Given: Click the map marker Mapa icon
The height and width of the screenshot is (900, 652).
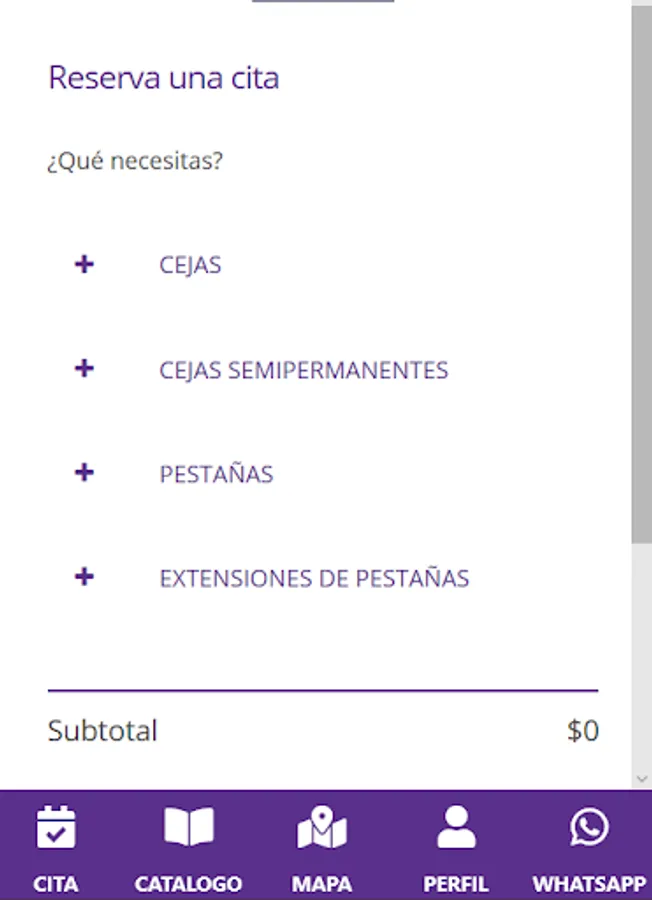Looking at the screenshot, I should coord(322,827).
